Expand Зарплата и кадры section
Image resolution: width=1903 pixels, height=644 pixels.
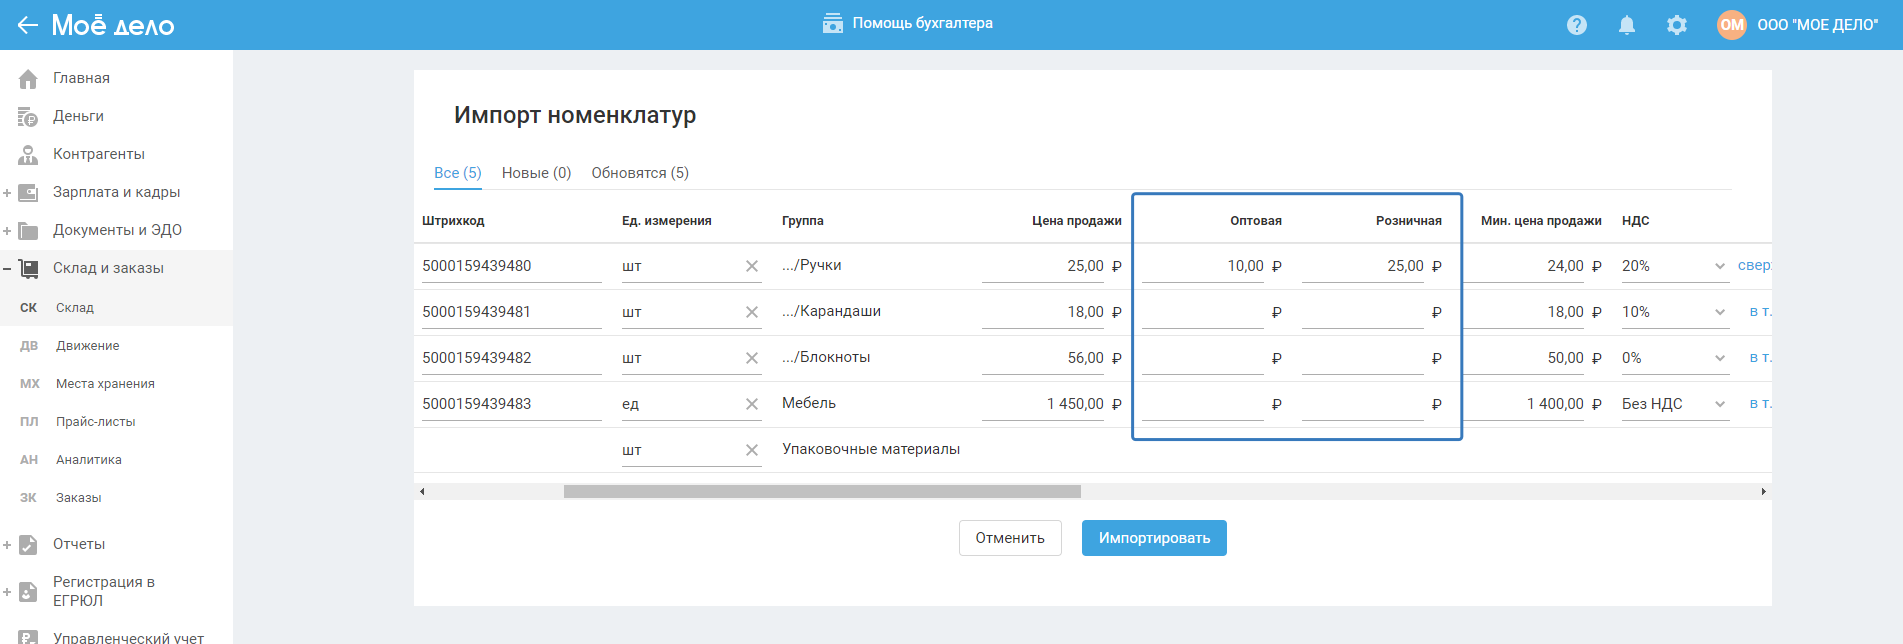(7, 193)
